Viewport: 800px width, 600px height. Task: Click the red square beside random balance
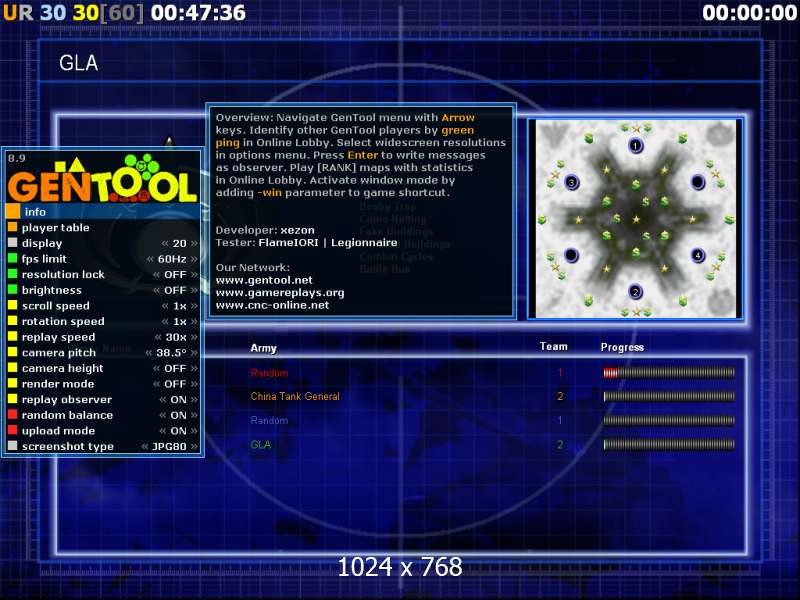tap(13, 414)
